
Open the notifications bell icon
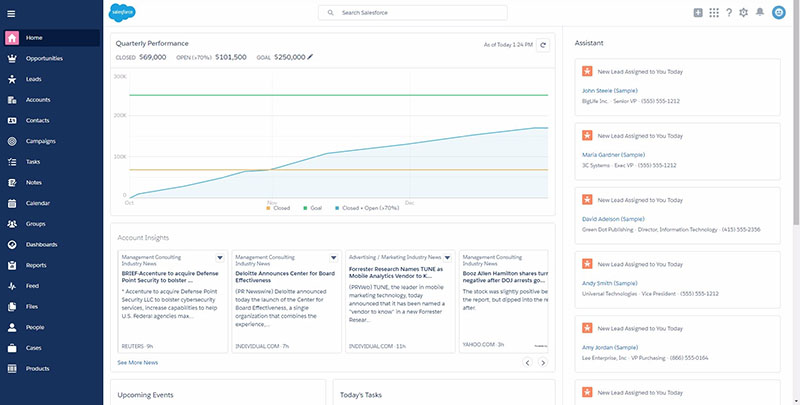click(x=760, y=12)
